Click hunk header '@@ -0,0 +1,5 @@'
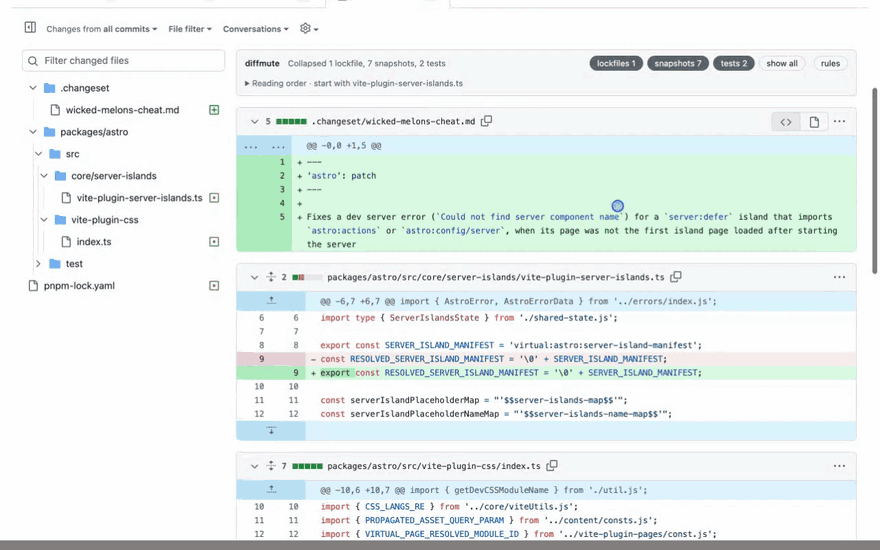The height and width of the screenshot is (550, 880). coord(343,145)
